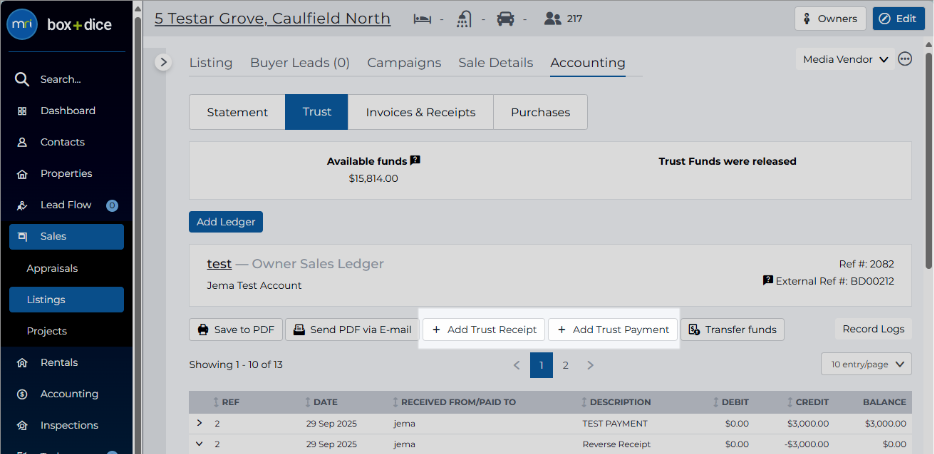Select page 1 in pagination
934x454 pixels.
click(541, 365)
